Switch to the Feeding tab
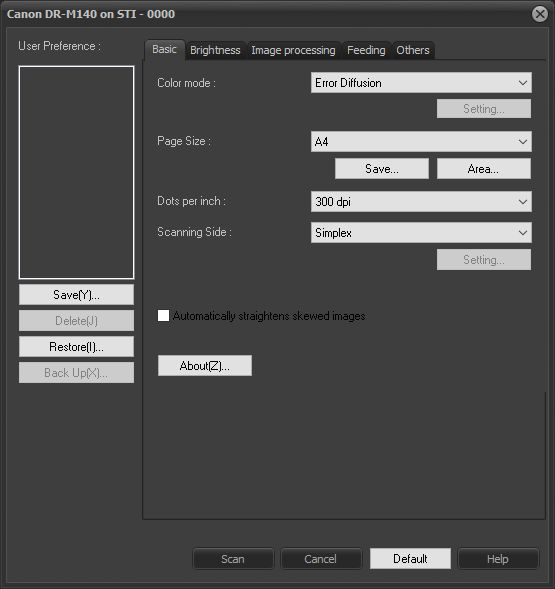The height and width of the screenshot is (589, 555). pos(366,50)
